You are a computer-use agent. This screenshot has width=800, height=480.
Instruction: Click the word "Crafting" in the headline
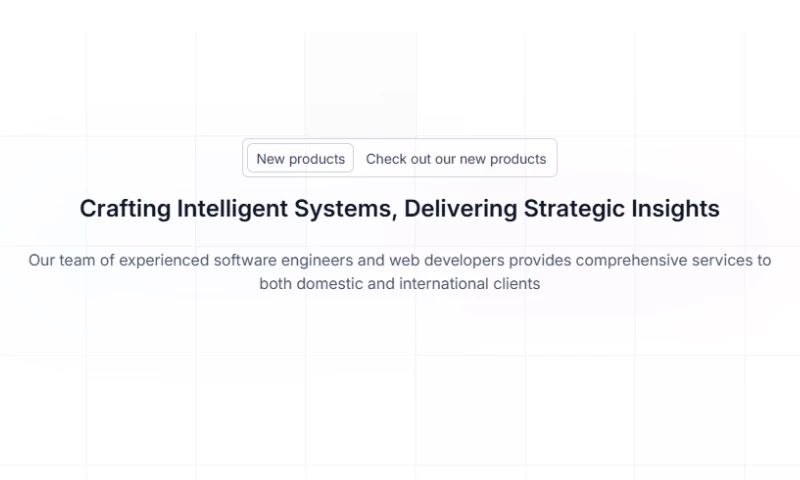125,208
